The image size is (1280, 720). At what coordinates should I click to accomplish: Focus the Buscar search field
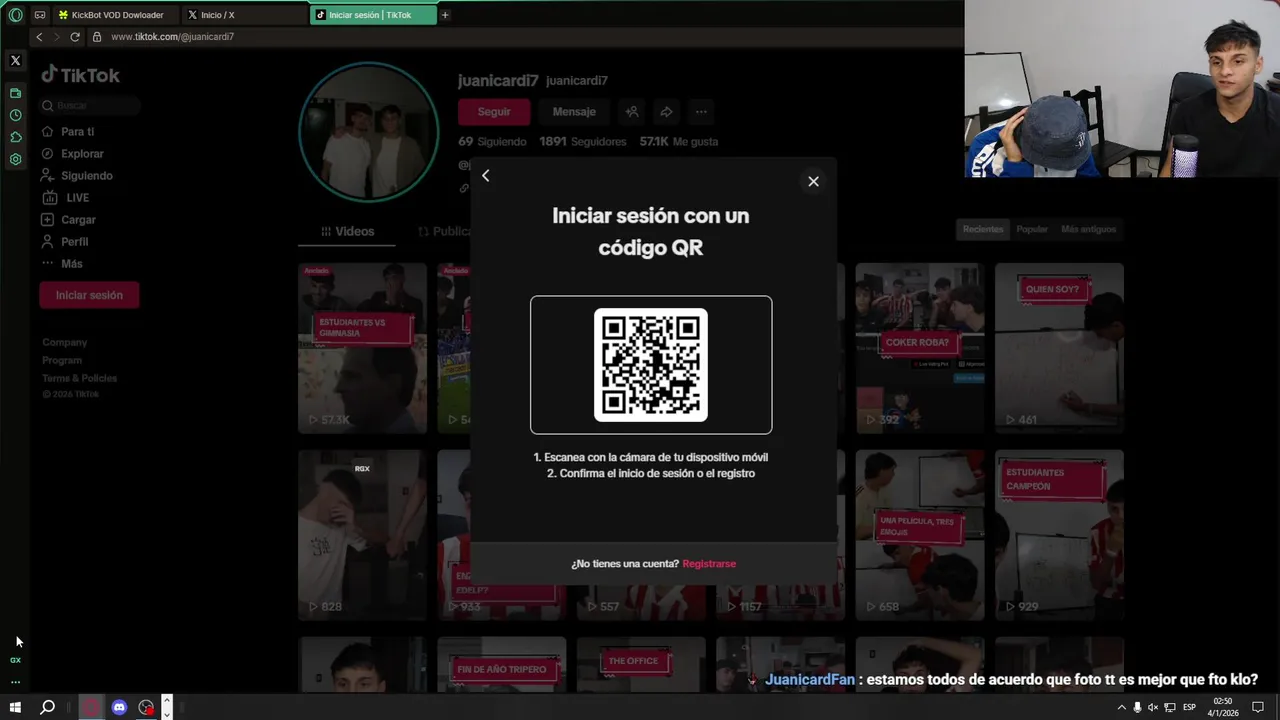[90, 106]
